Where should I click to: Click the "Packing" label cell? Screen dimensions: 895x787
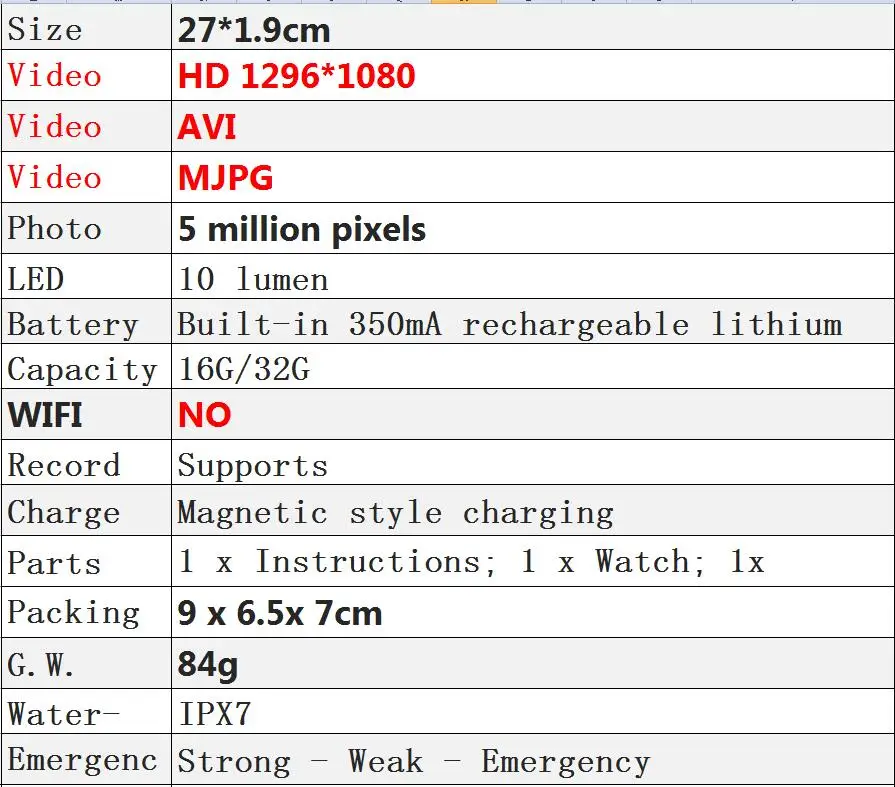86,612
